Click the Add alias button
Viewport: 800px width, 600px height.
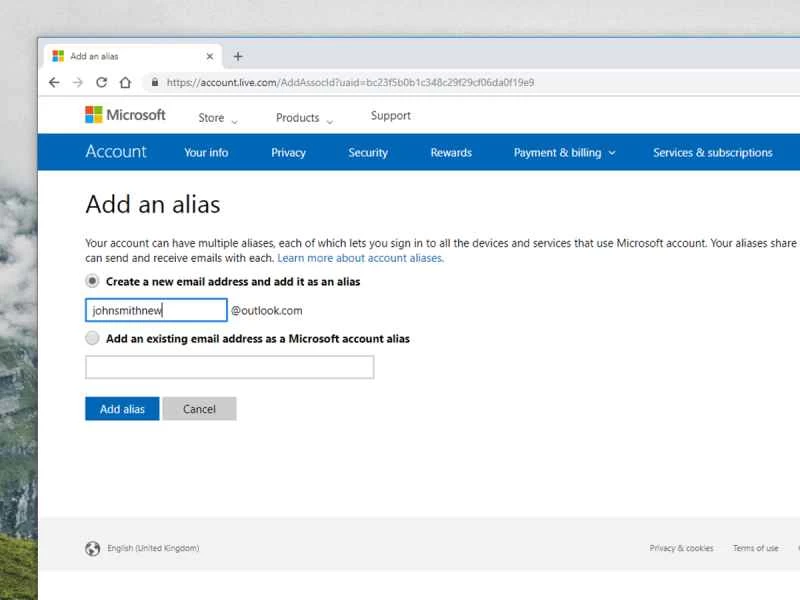(121, 408)
